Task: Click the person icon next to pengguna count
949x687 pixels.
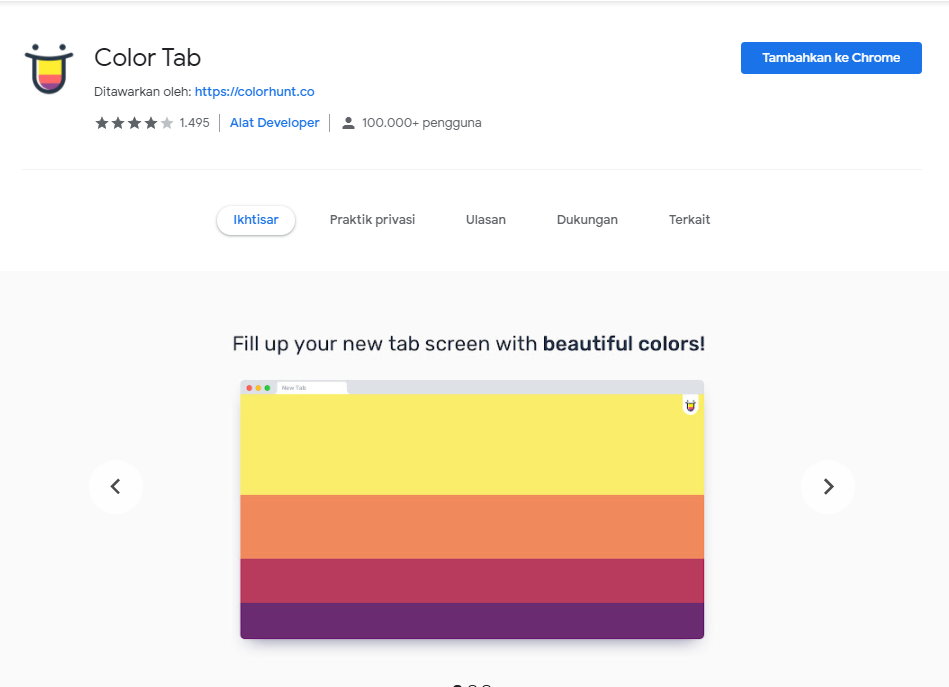Action: point(347,122)
